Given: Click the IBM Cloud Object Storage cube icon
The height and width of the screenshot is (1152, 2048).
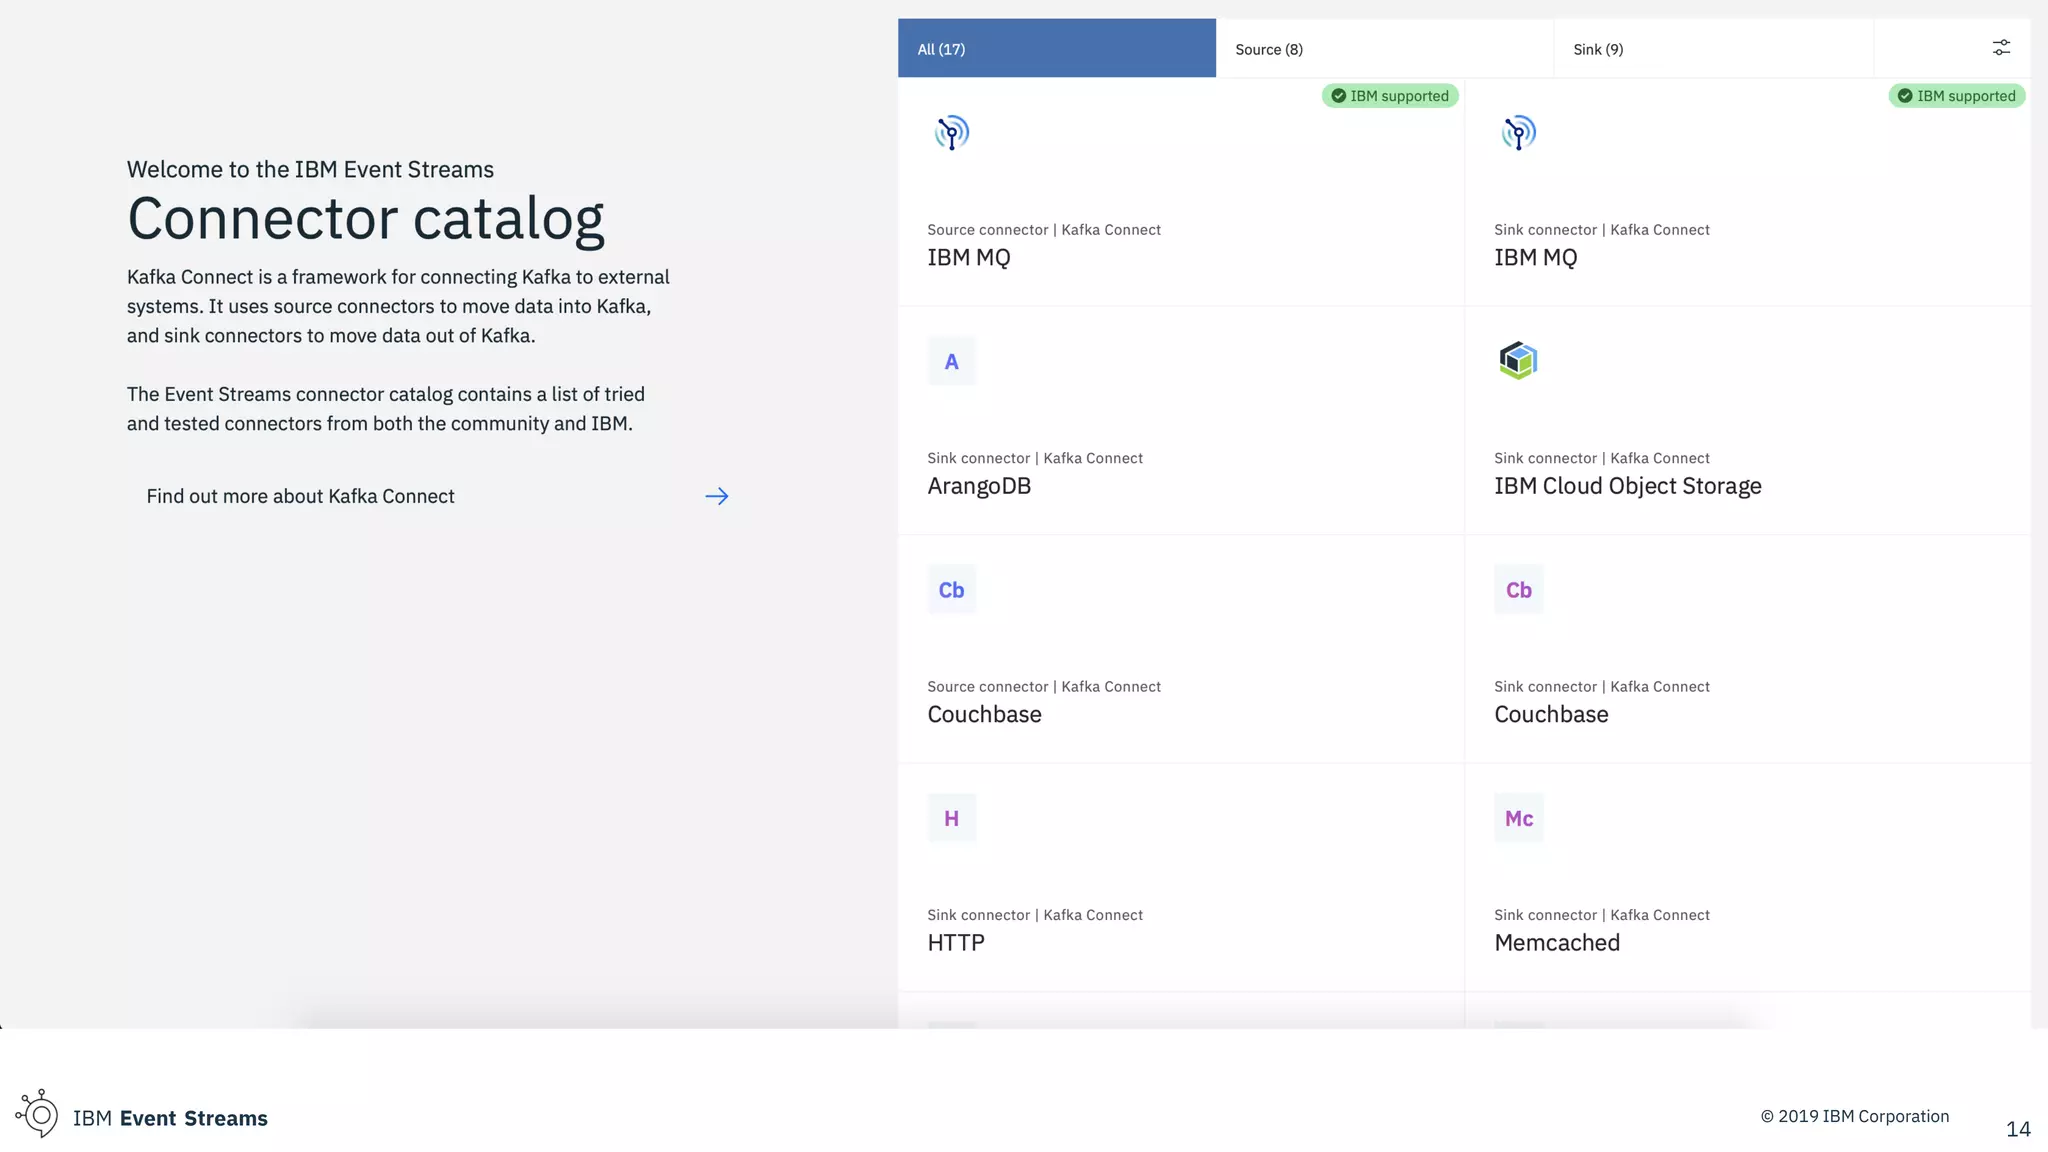Looking at the screenshot, I should pos(1518,361).
